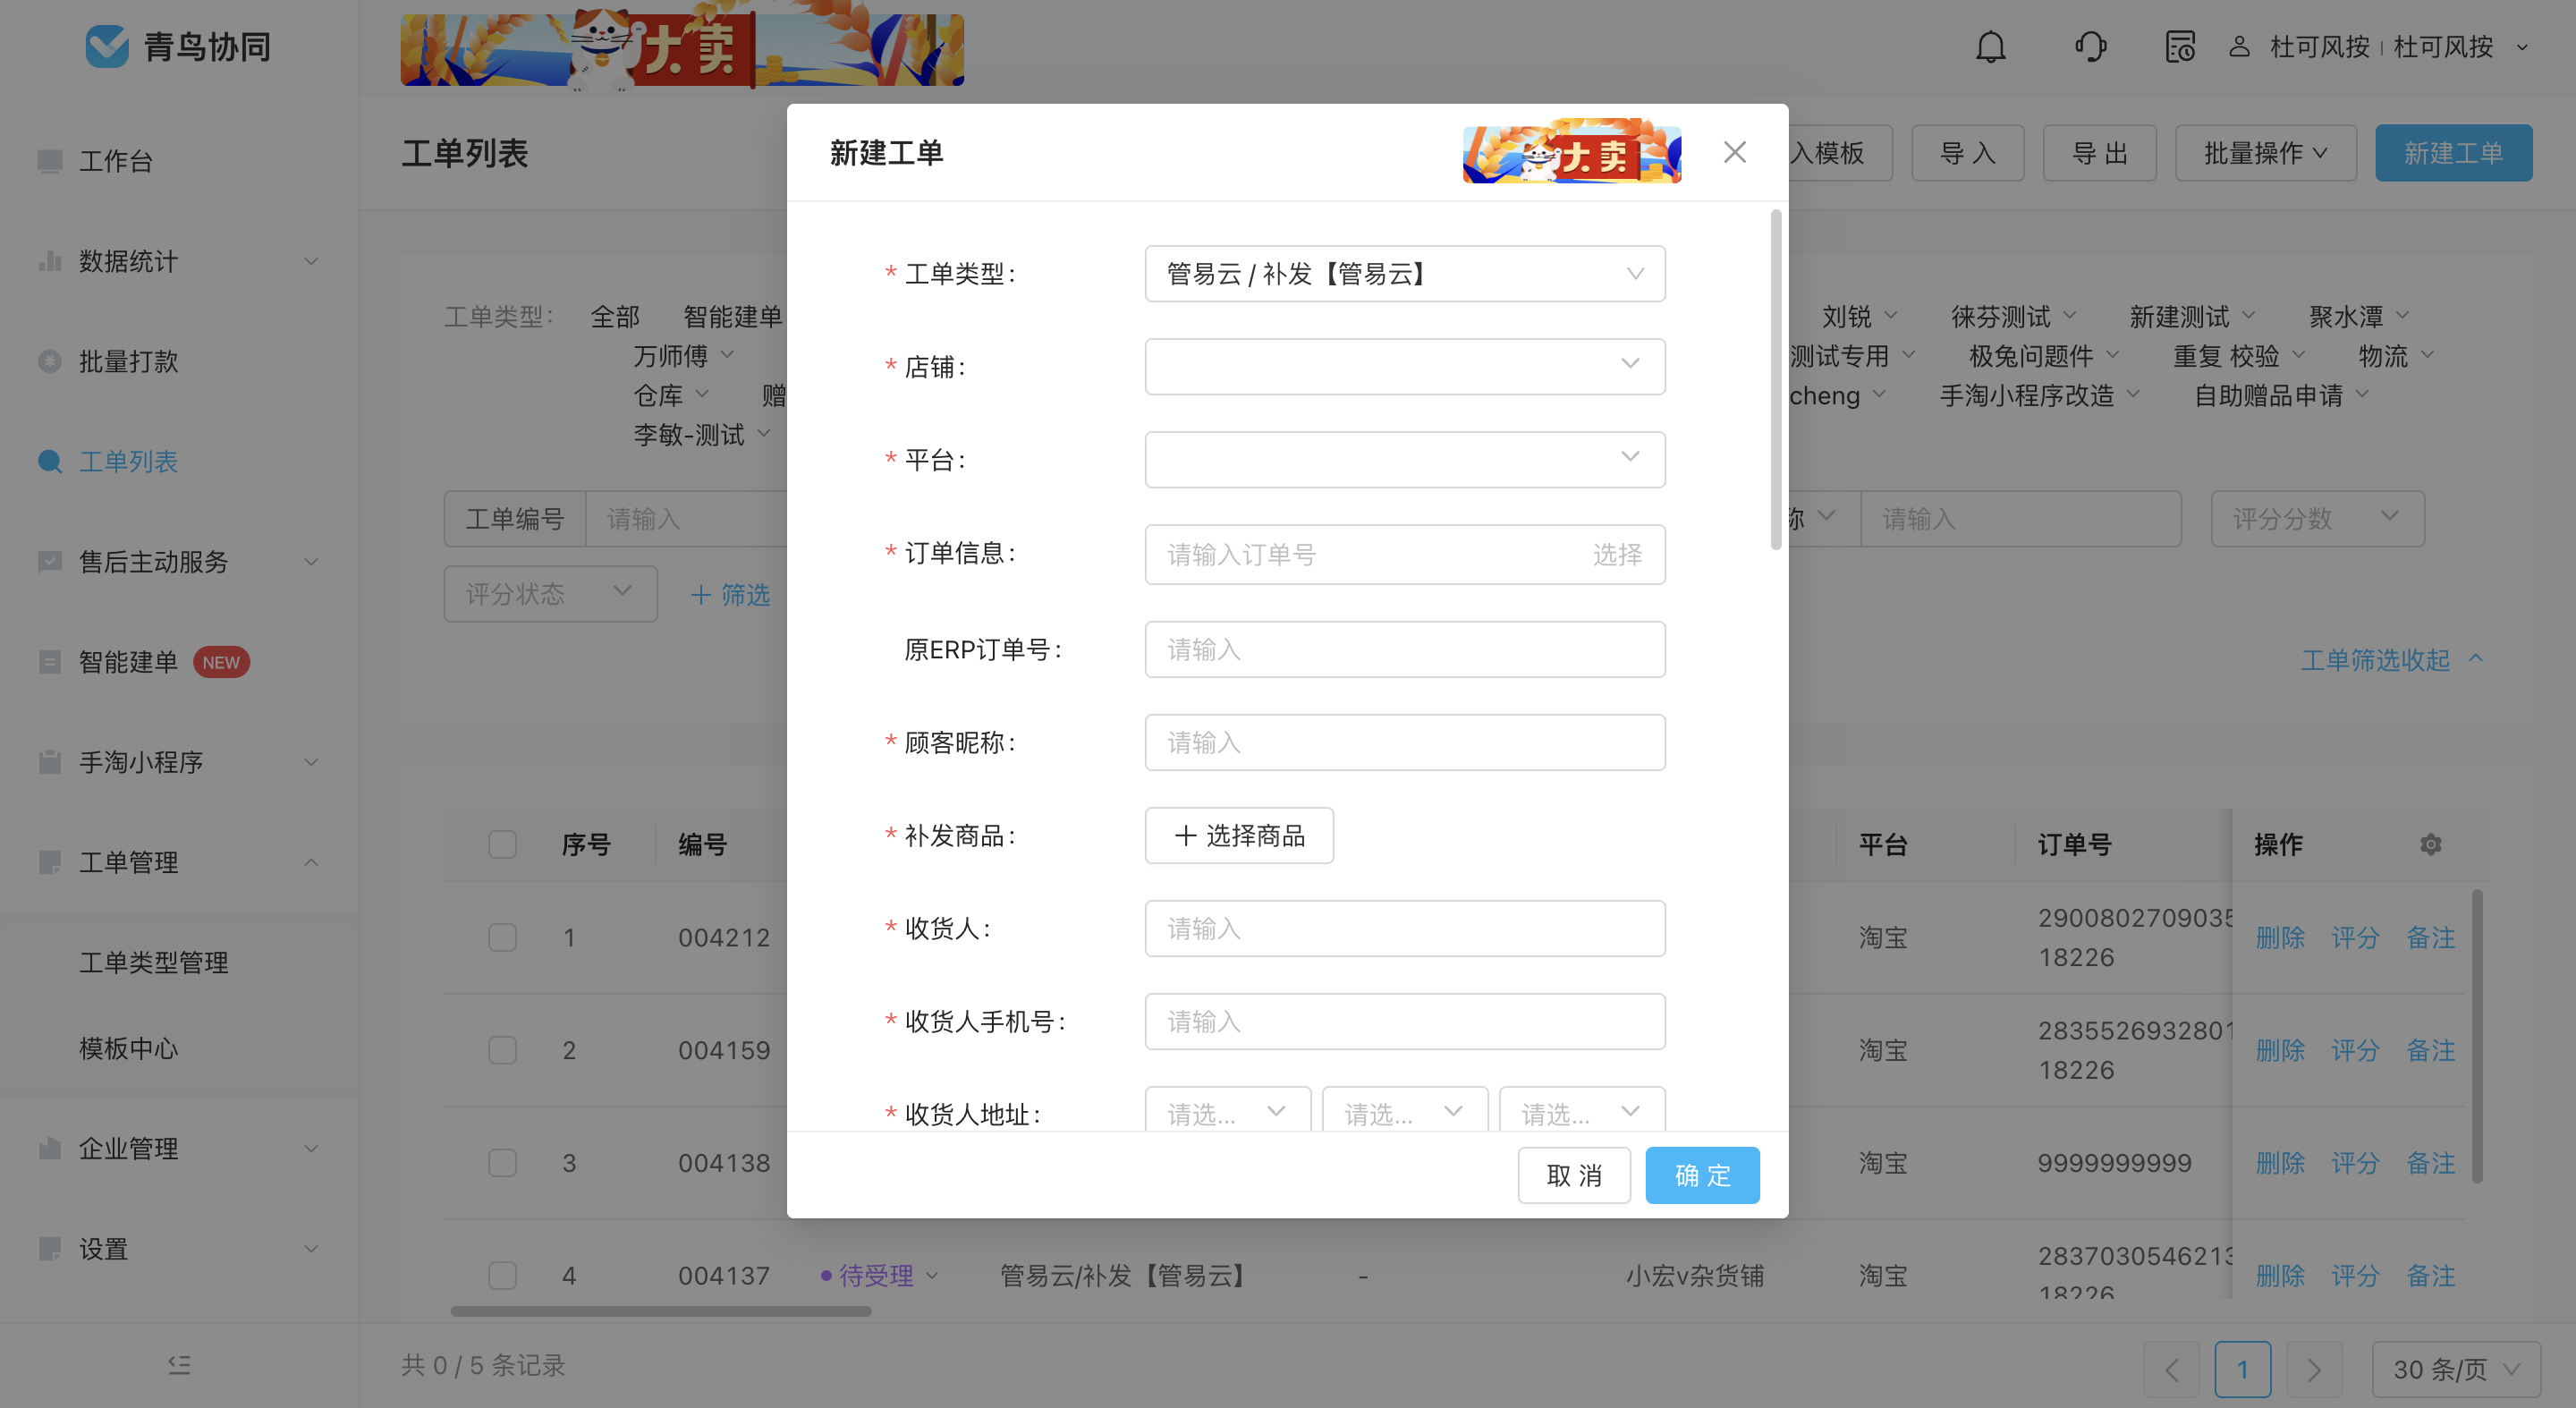This screenshot has width=2576, height=1408.
Task: Open the 评分状态 filter dropdown
Action: point(550,594)
